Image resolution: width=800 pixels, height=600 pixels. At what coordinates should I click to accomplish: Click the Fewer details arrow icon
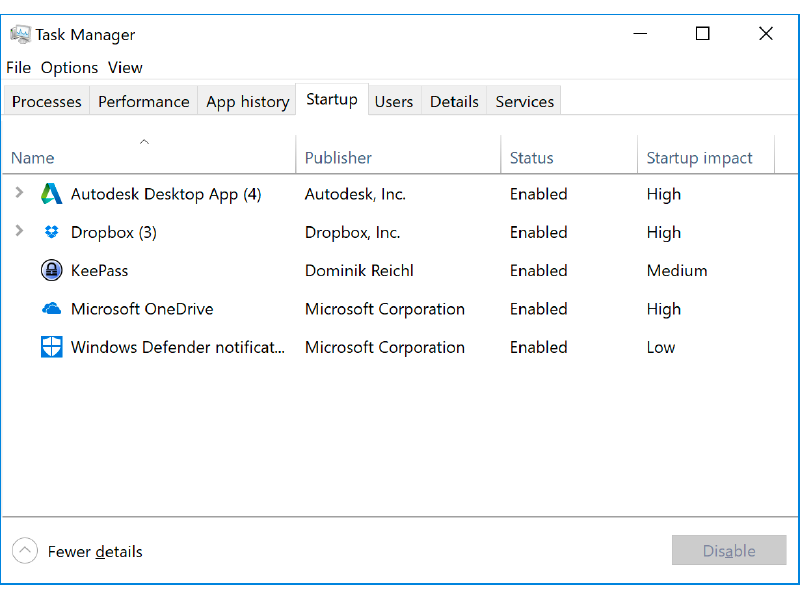click(x=24, y=550)
